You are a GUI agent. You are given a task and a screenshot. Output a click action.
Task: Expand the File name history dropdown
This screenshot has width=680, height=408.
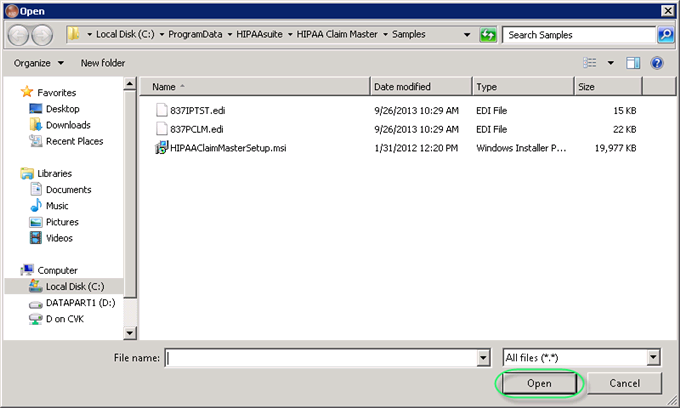point(481,357)
